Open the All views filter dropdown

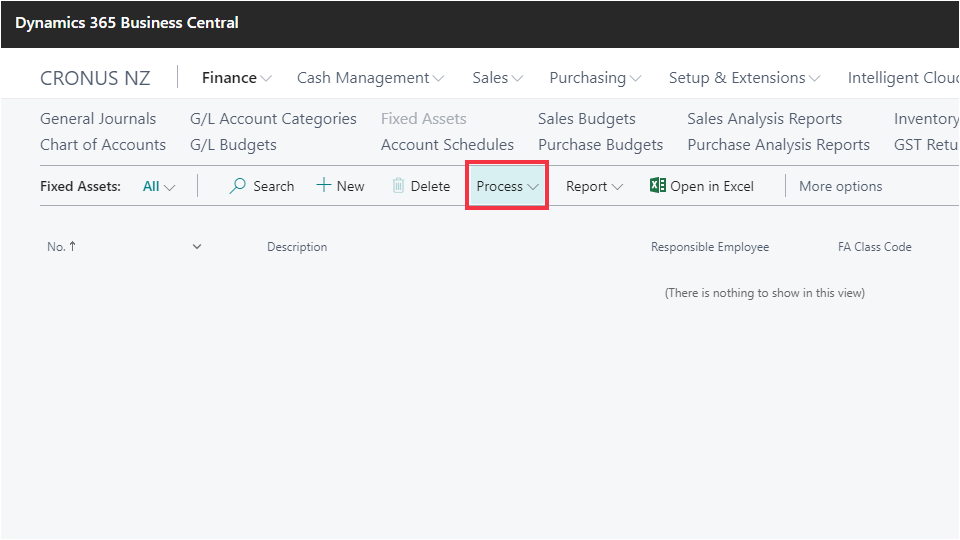point(159,186)
